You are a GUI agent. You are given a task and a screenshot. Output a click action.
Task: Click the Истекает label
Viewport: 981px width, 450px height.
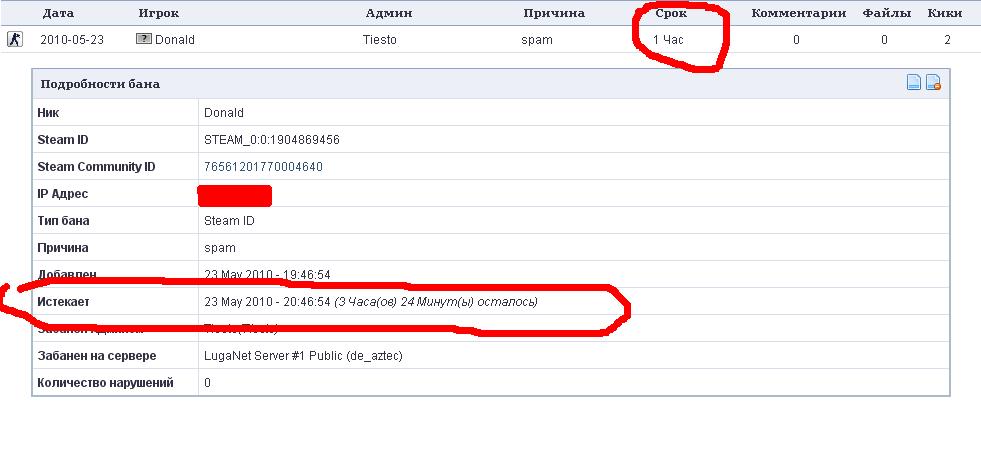[63, 302]
